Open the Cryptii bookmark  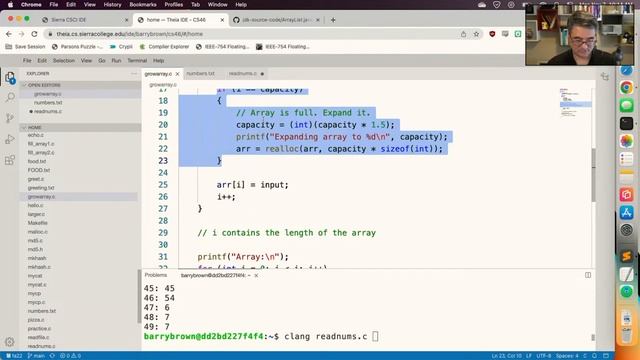122,47
